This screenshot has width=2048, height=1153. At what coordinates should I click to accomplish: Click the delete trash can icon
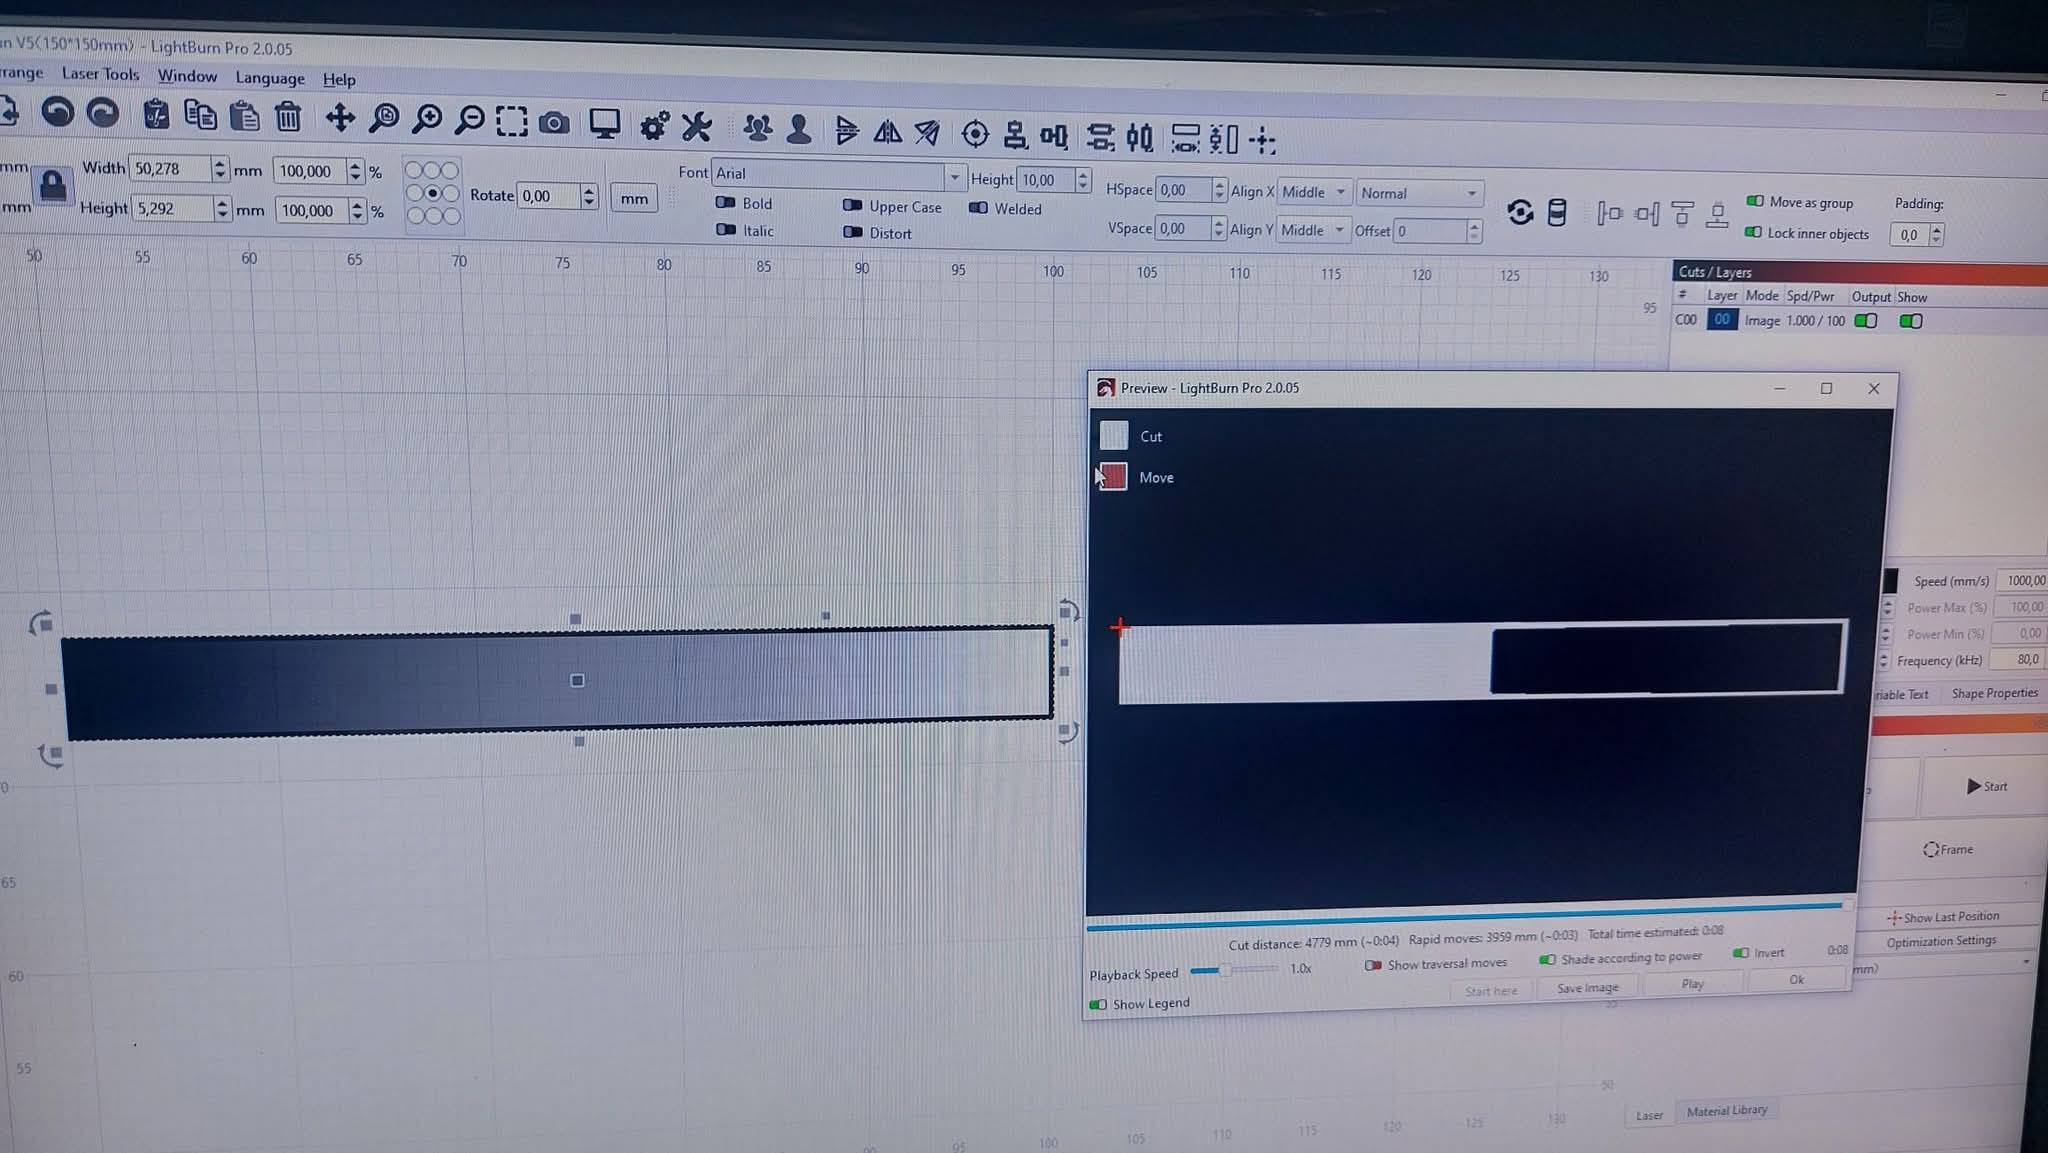click(288, 118)
